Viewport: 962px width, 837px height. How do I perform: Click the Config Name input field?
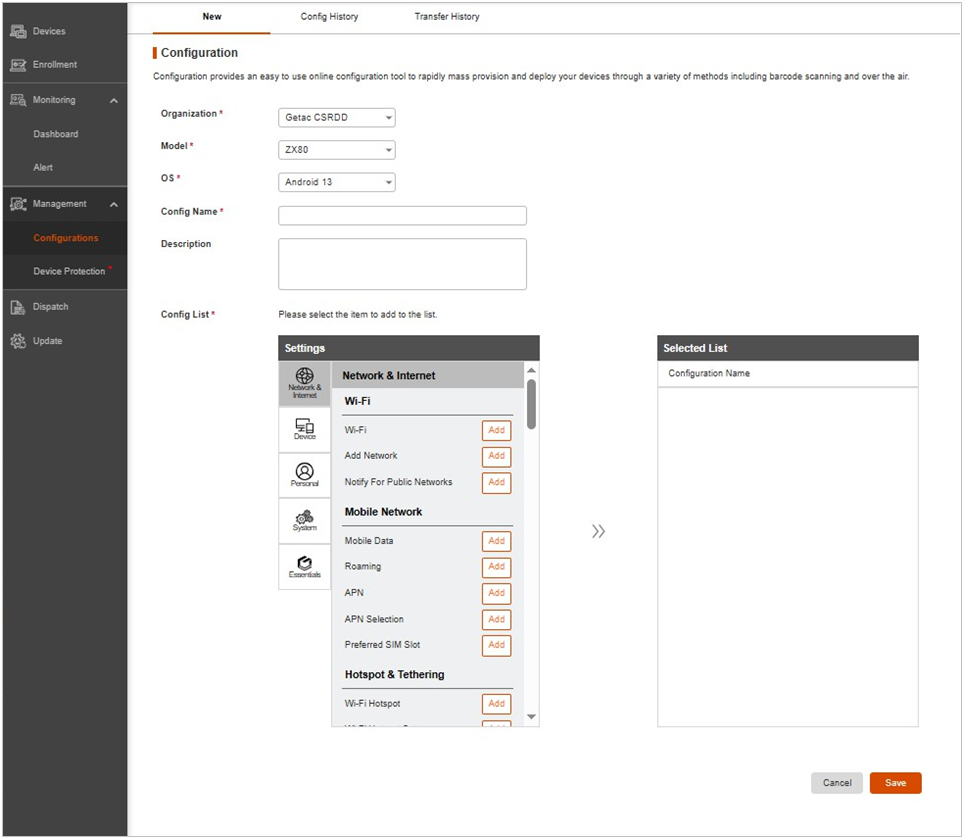point(402,216)
